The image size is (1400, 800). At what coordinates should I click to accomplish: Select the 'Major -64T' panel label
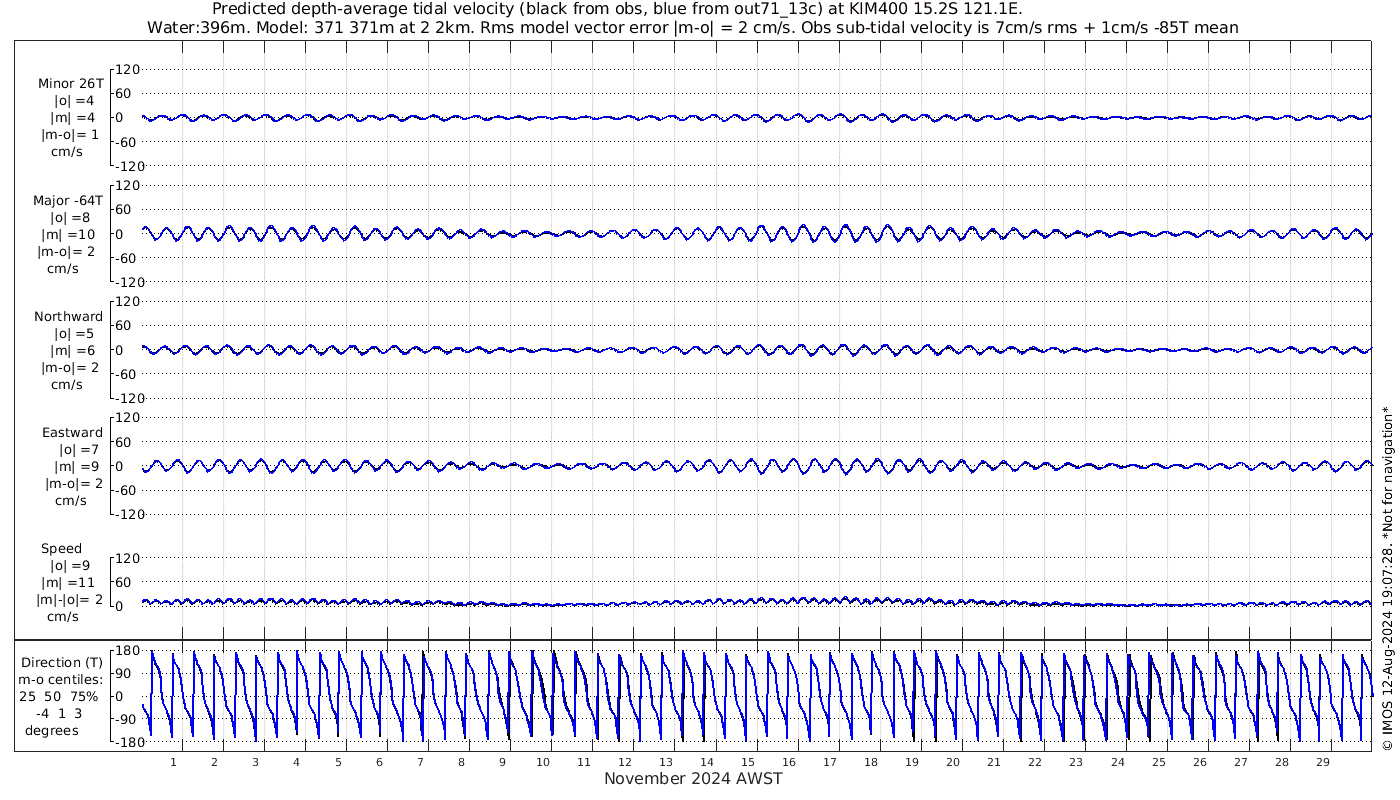click(x=68, y=200)
